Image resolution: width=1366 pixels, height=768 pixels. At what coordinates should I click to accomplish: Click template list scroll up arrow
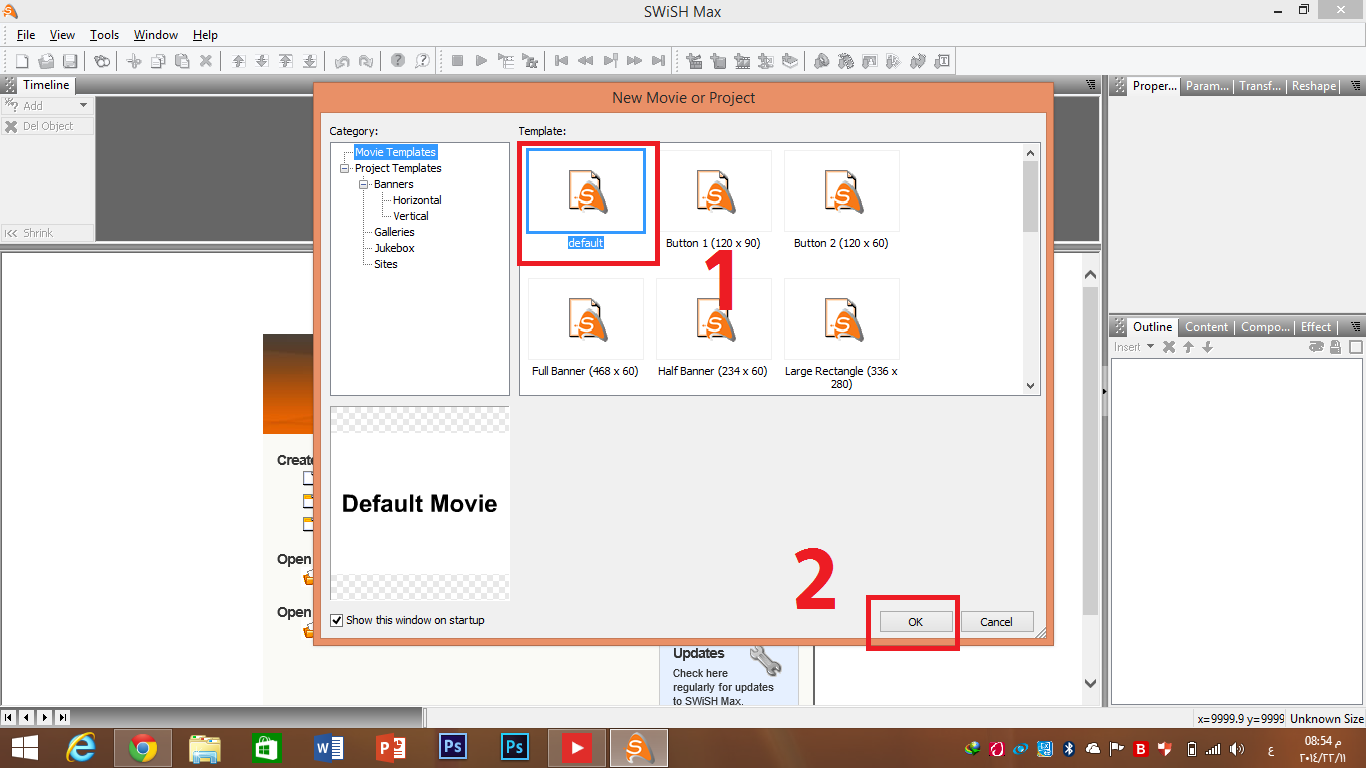coord(1031,152)
